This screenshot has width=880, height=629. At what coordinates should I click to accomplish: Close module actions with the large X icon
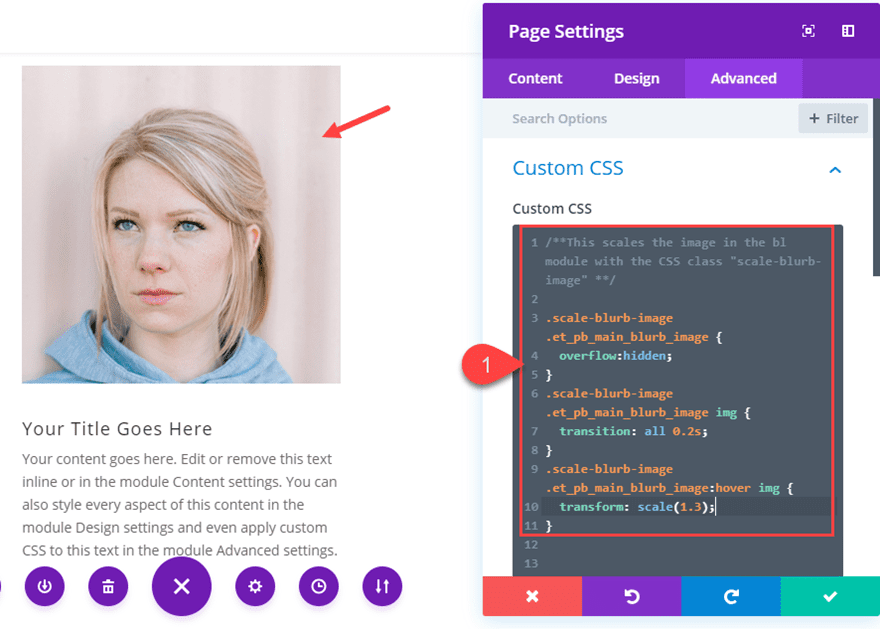point(181,587)
